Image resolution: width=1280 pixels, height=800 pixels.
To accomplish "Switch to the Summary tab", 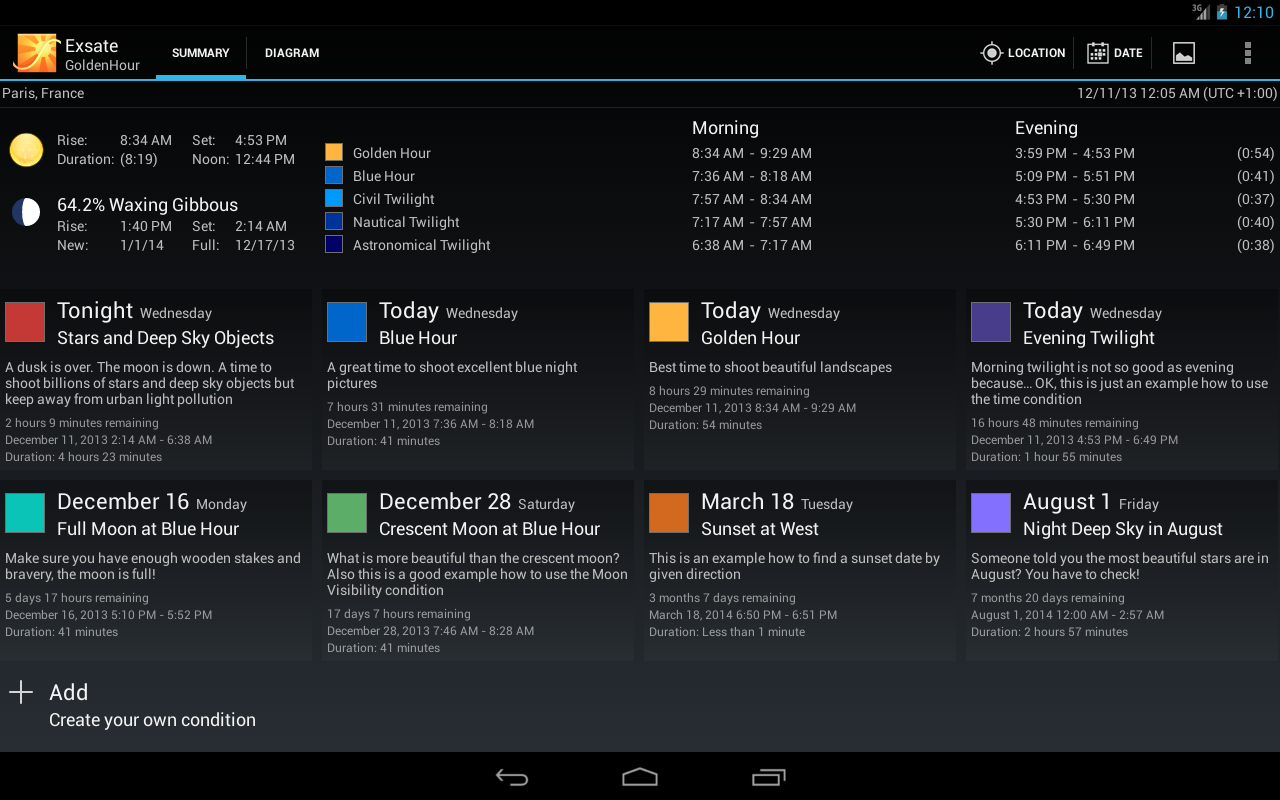I will point(200,53).
